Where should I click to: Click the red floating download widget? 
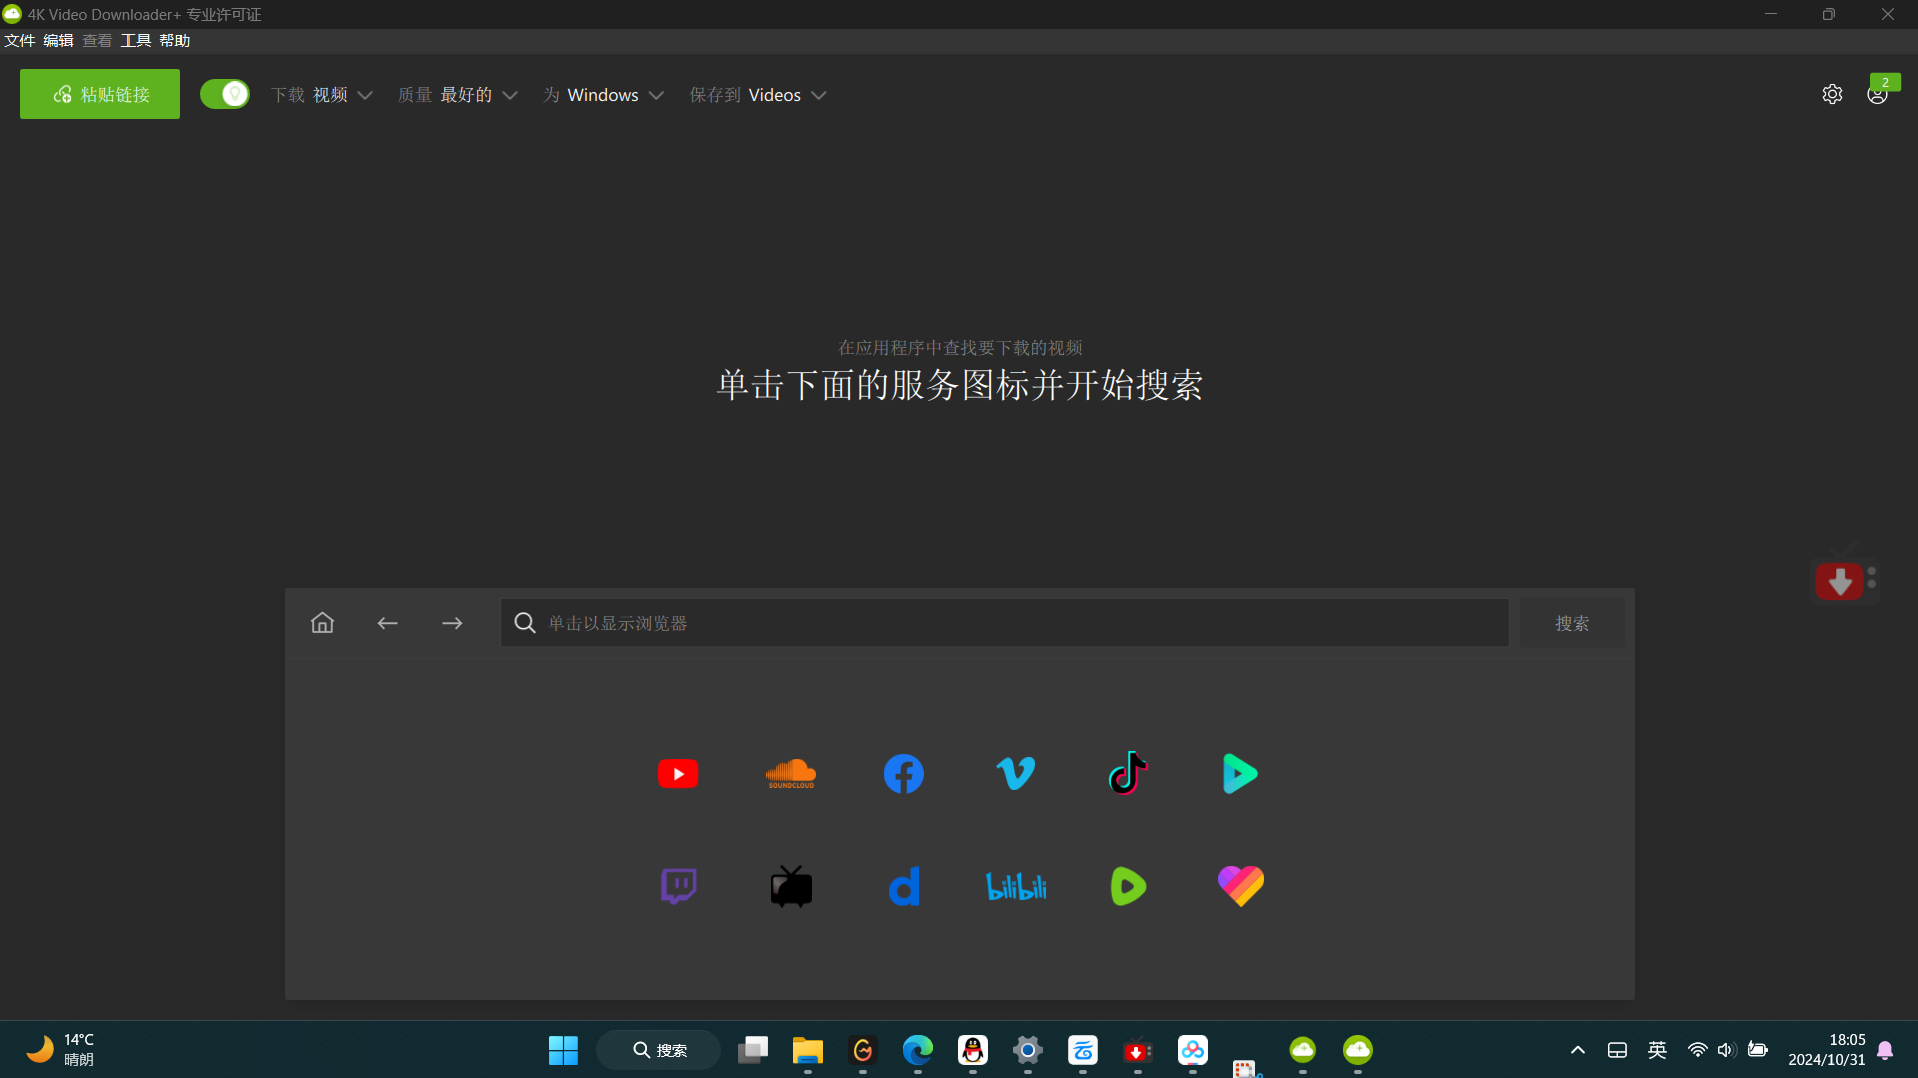coord(1839,582)
